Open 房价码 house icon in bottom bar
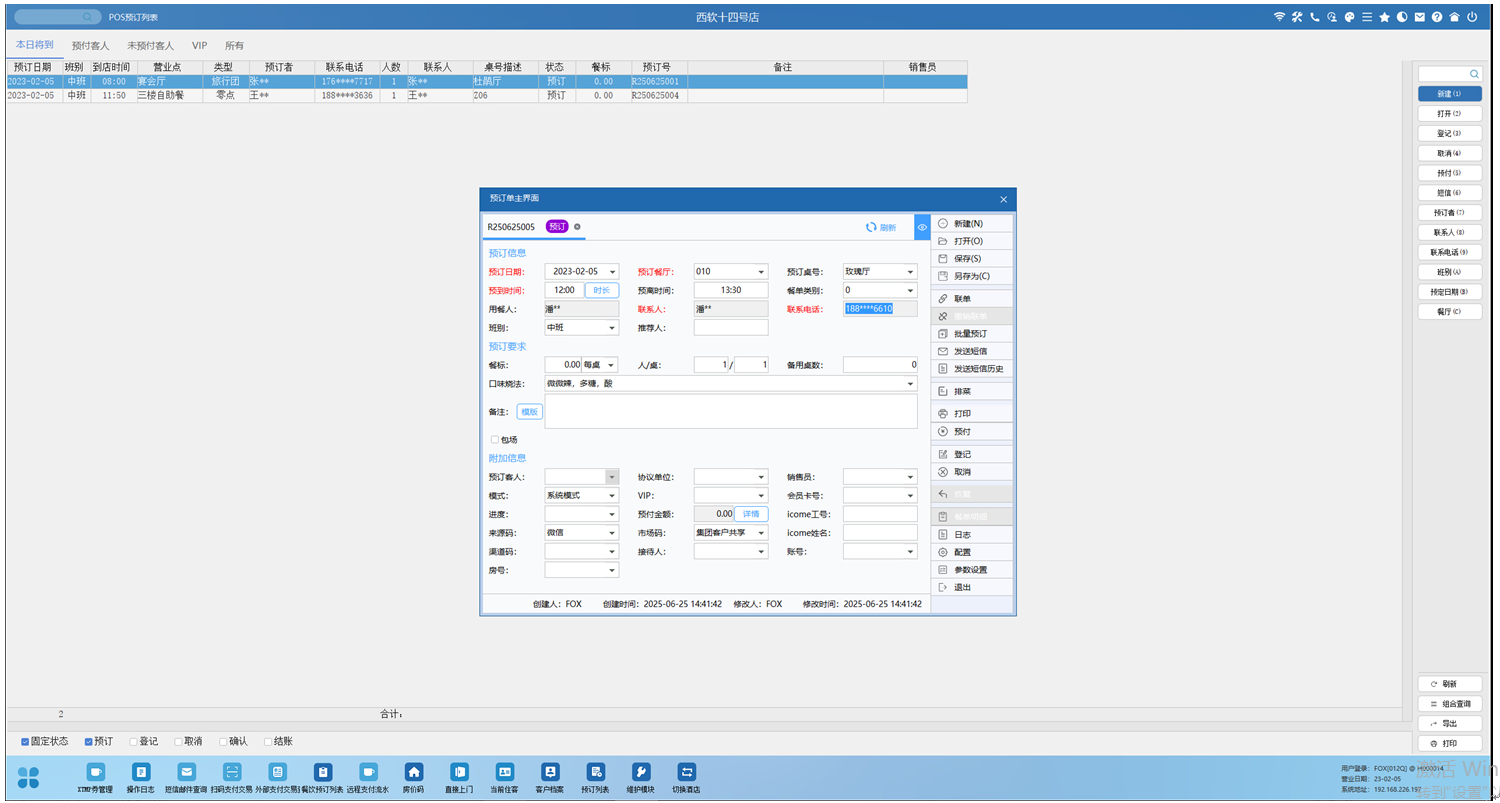This screenshot has width=1500, height=803. [413, 772]
